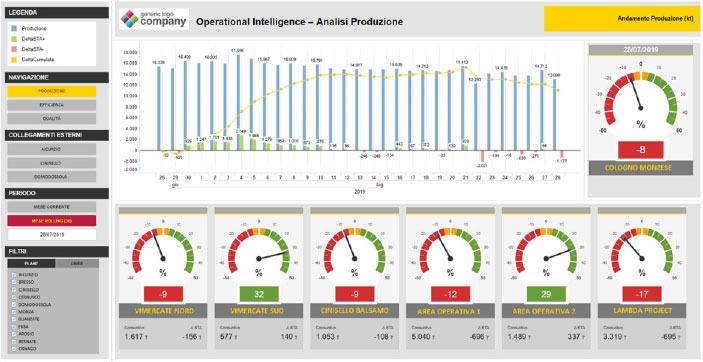Click the green 29 value box
Image resolution: width=703 pixels, height=362 pixels.
point(547,294)
